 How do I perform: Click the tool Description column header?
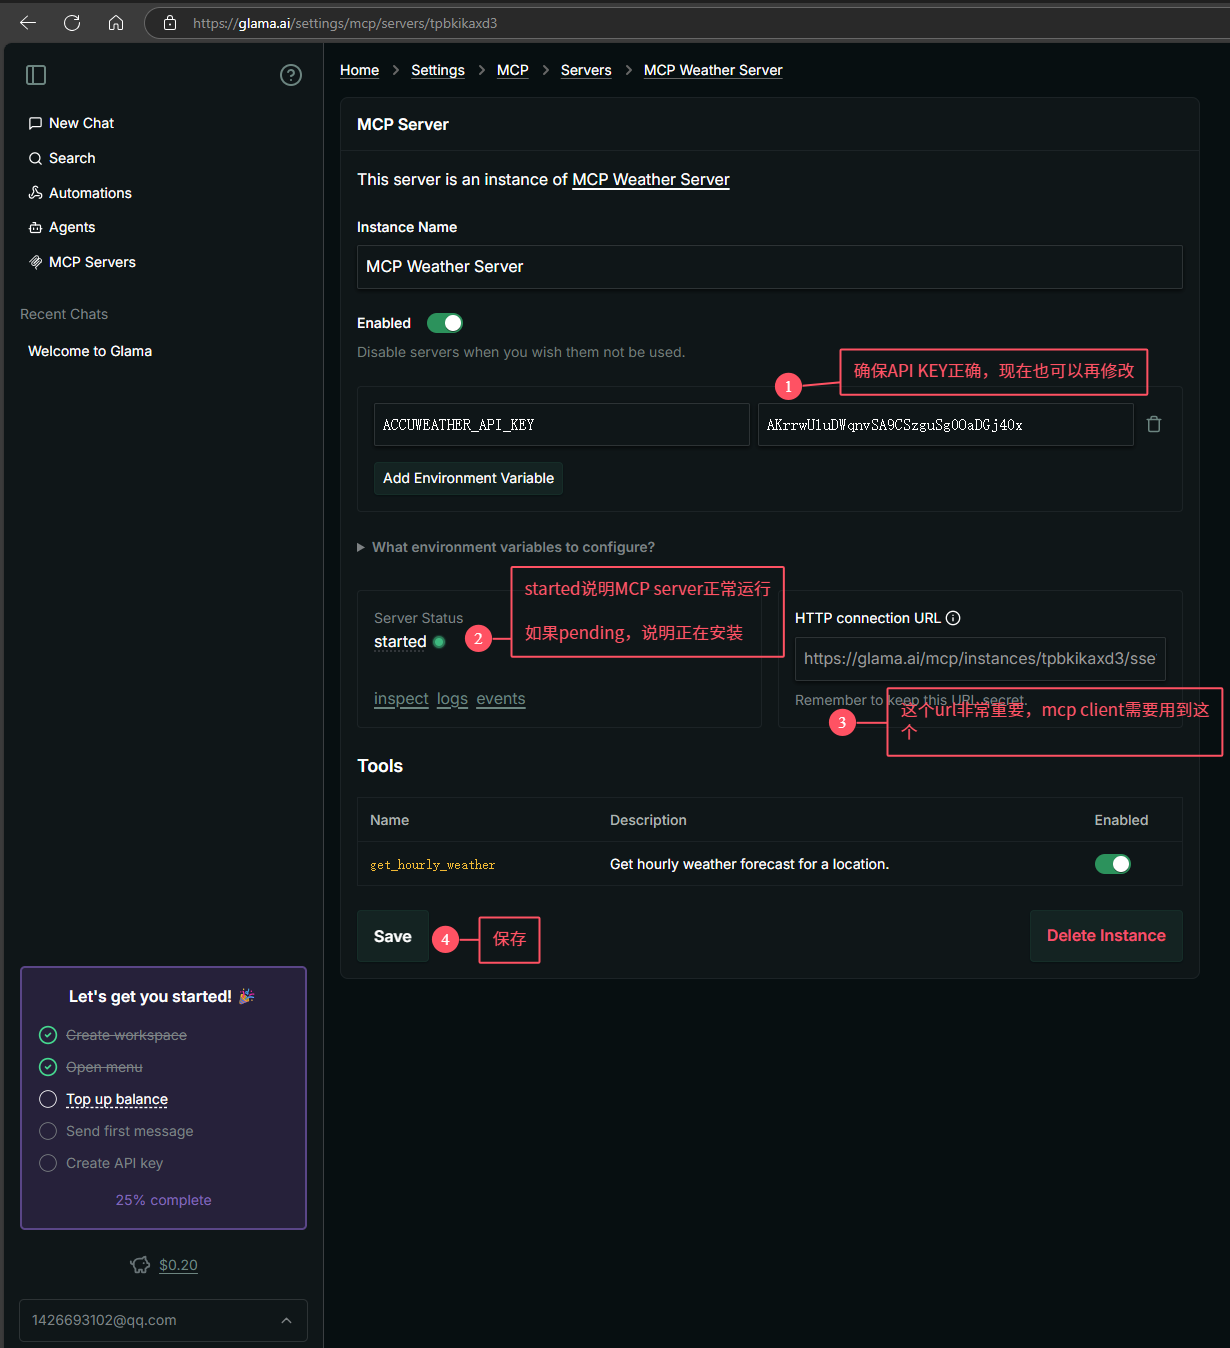tap(648, 820)
